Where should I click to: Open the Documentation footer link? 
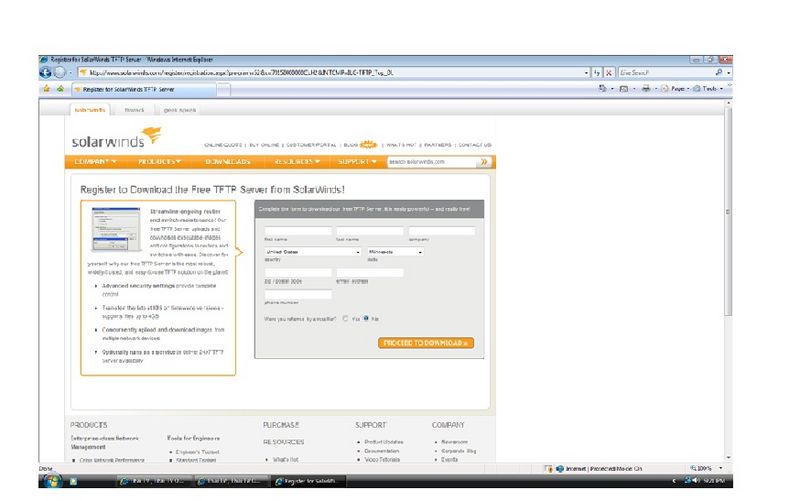(382, 451)
